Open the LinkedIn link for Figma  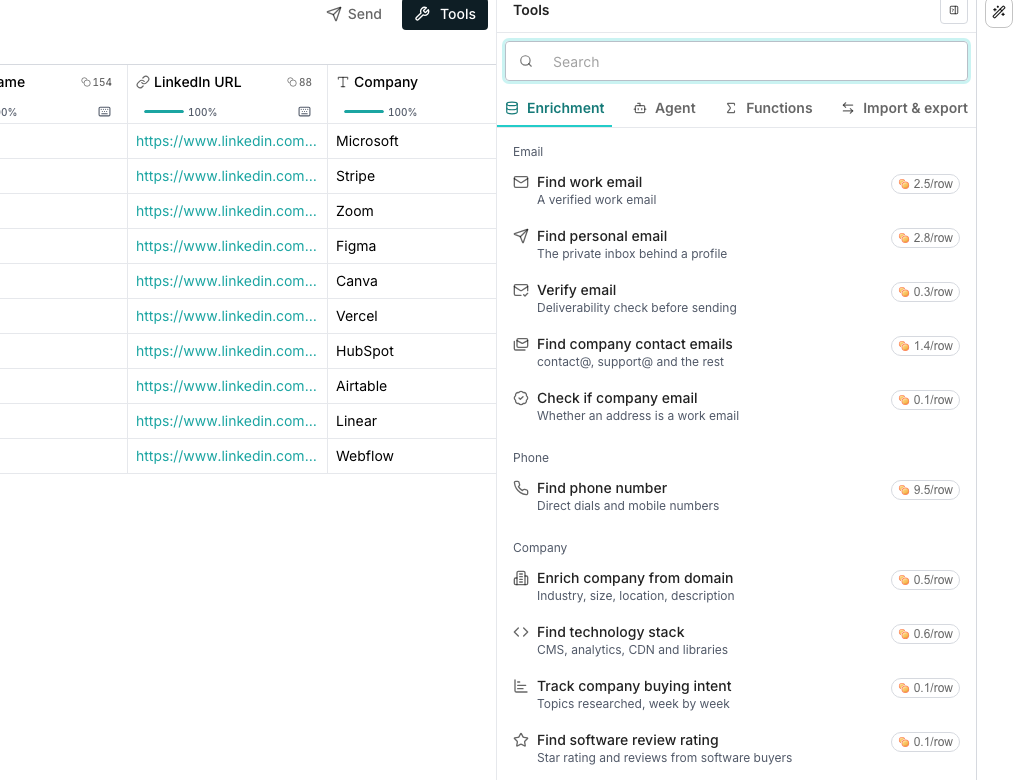pyautogui.click(x=226, y=247)
